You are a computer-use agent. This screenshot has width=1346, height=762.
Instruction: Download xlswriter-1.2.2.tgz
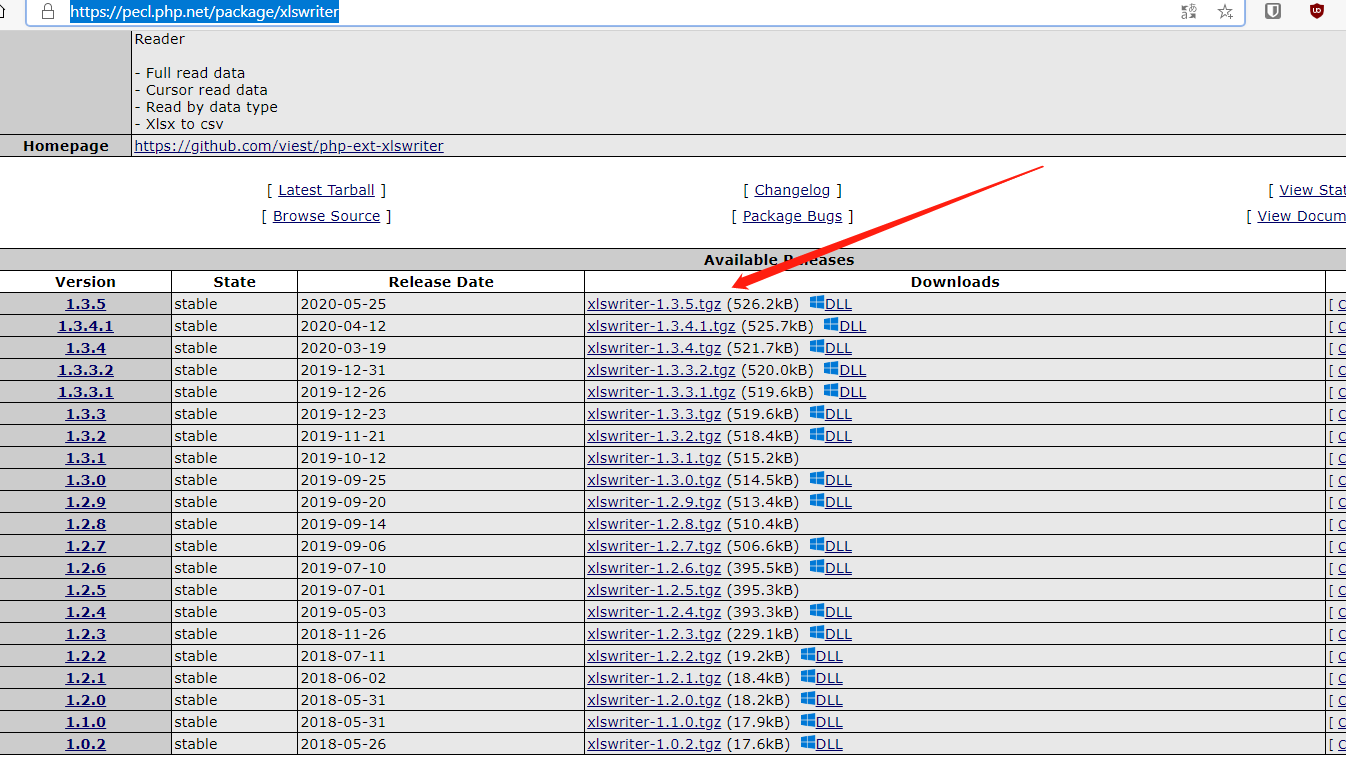click(654, 656)
